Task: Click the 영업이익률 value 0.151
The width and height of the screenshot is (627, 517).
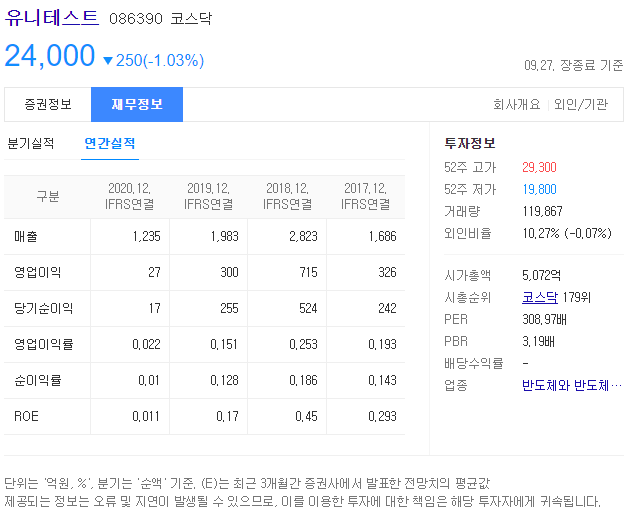Action: 224,344
